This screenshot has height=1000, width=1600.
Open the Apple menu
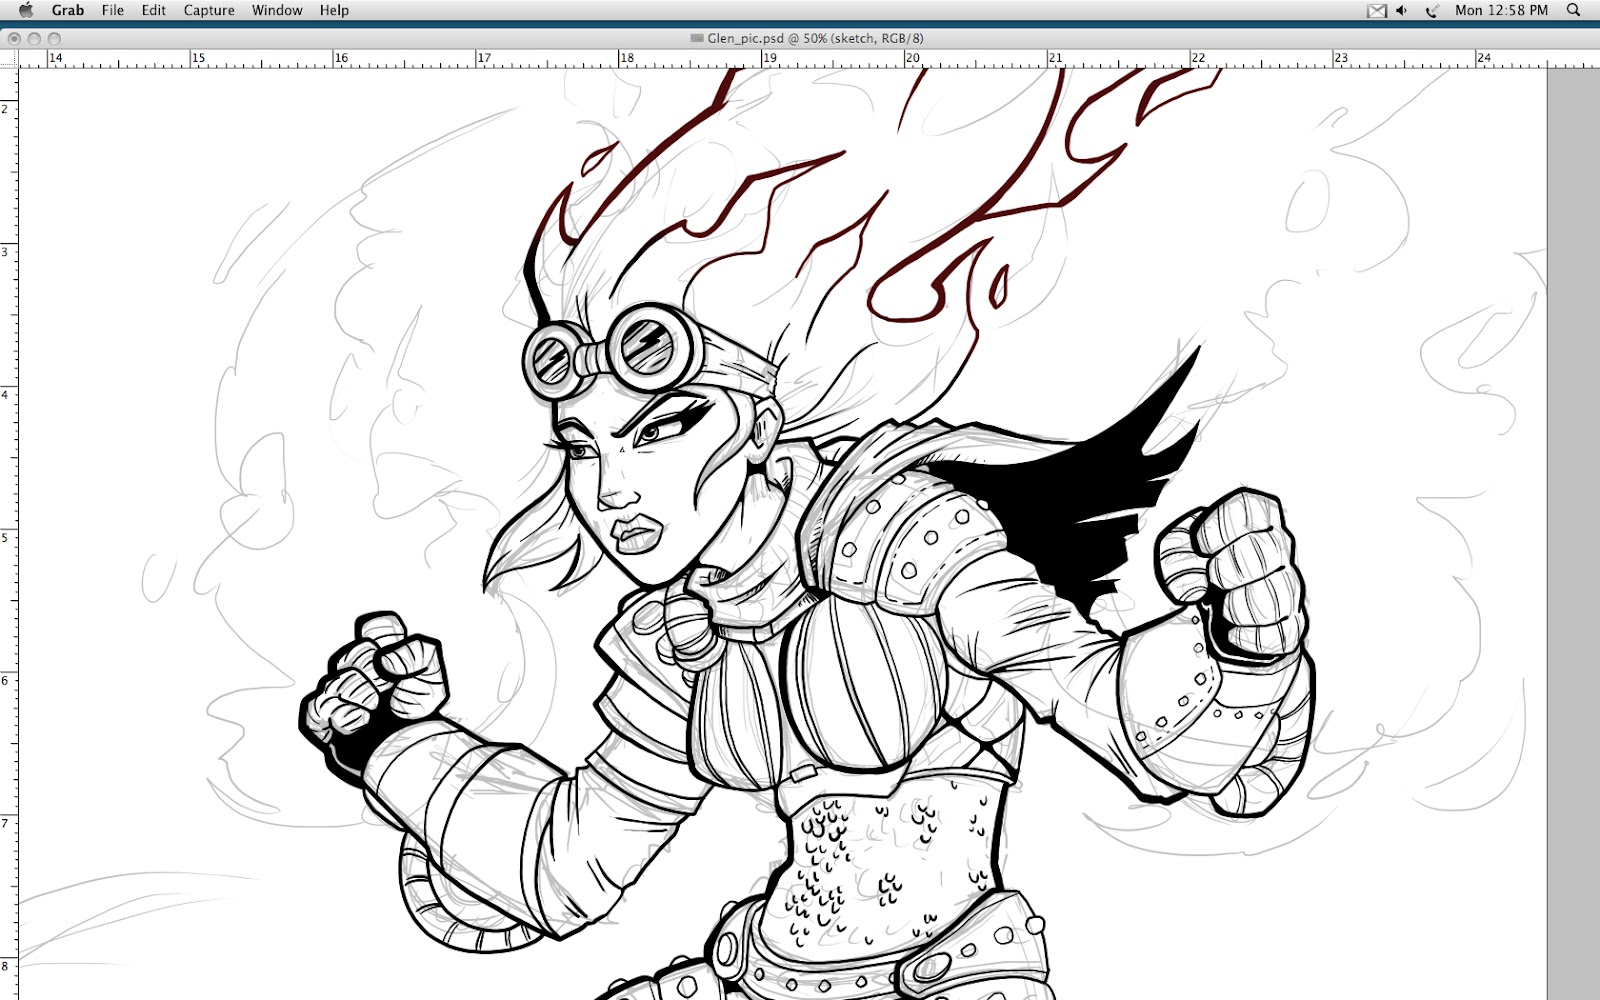(x=25, y=10)
